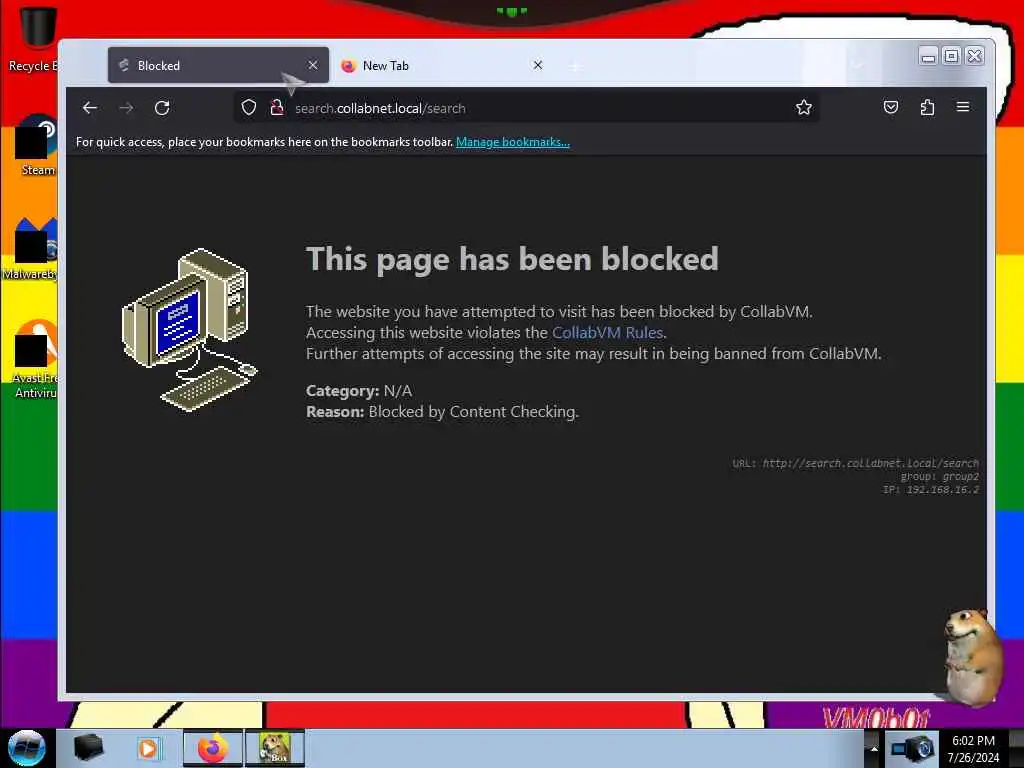Open the Windows Start orb

pos(26,748)
